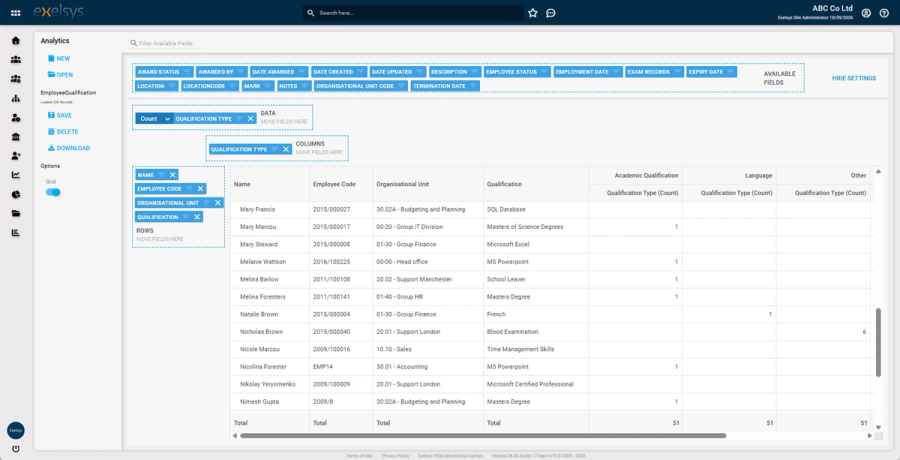Screen dimensions: 900x460
Task: Click the power logout icon
Action: click(x=15, y=449)
